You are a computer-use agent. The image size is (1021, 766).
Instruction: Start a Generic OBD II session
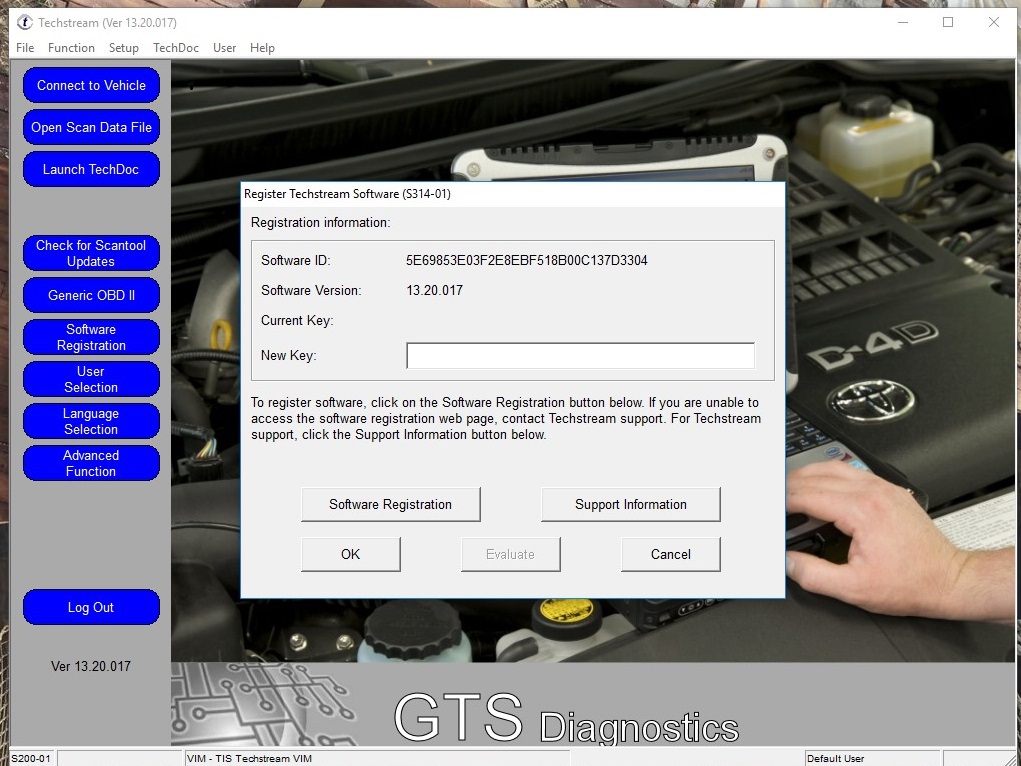(91, 295)
